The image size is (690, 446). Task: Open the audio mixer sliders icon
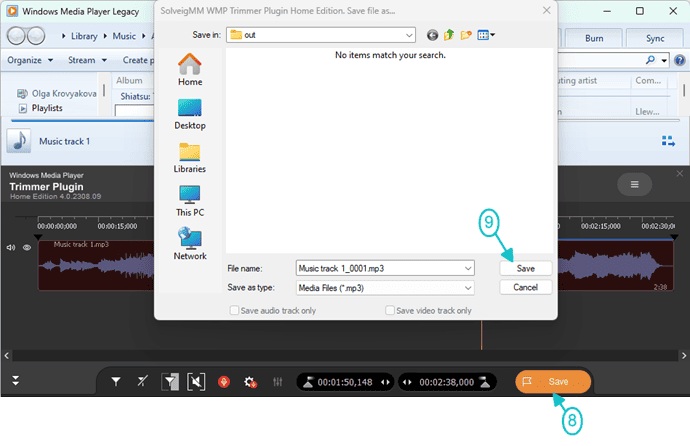pyautogui.click(x=277, y=382)
